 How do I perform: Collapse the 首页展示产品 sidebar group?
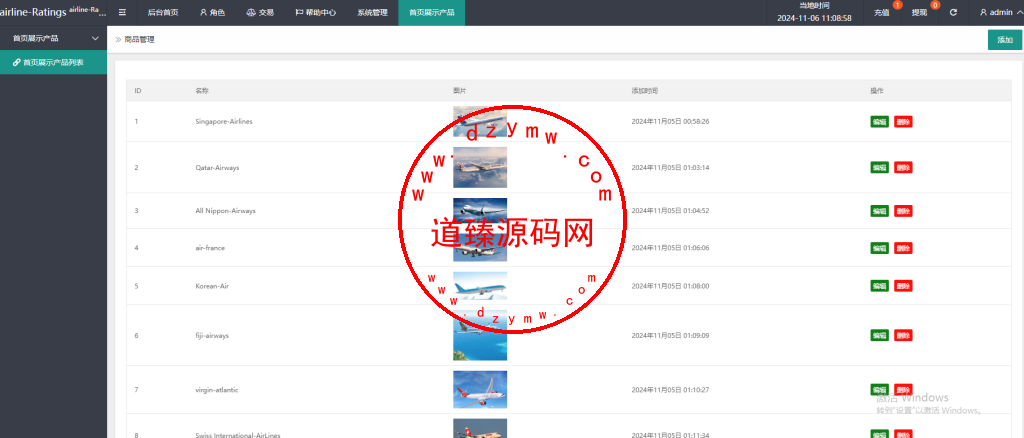coord(54,39)
